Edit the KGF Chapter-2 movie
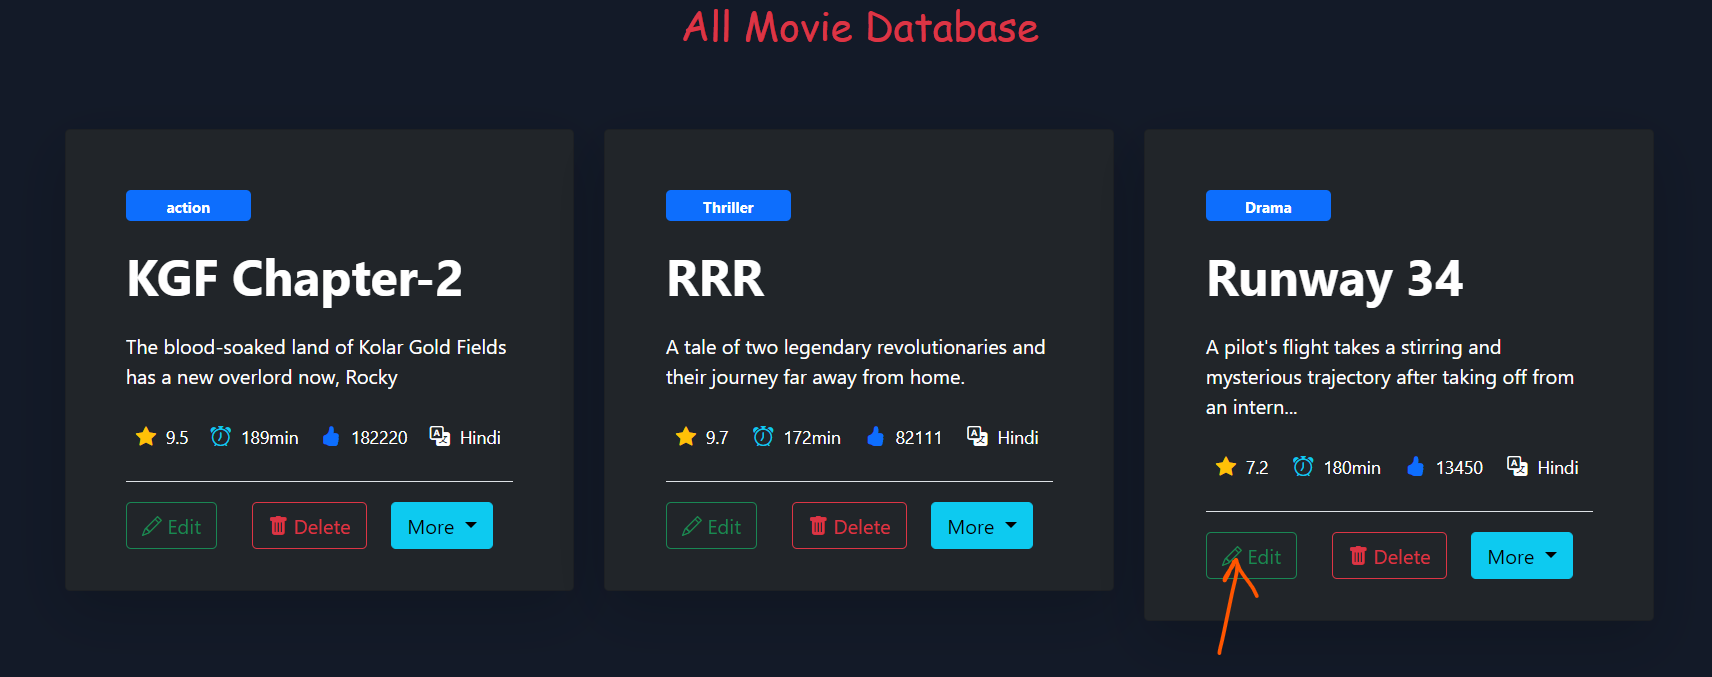Screen dimensions: 1712x677 click(x=171, y=526)
